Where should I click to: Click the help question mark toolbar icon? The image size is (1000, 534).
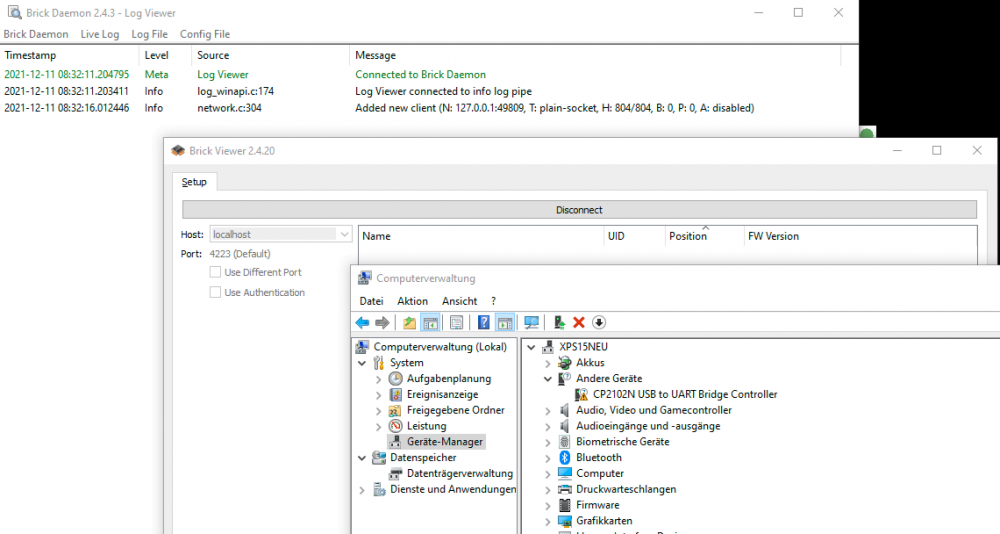tap(483, 322)
